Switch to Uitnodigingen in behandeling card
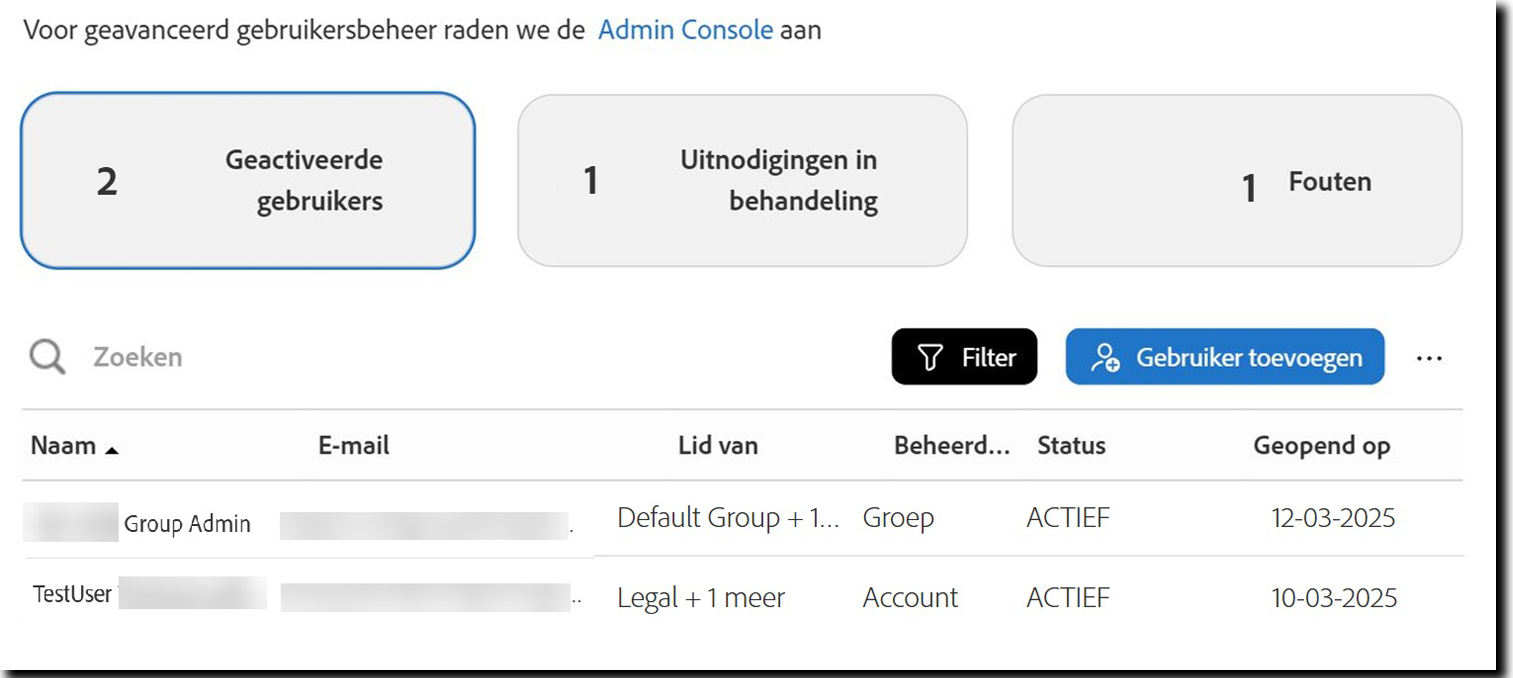1513x678 pixels. [741, 181]
